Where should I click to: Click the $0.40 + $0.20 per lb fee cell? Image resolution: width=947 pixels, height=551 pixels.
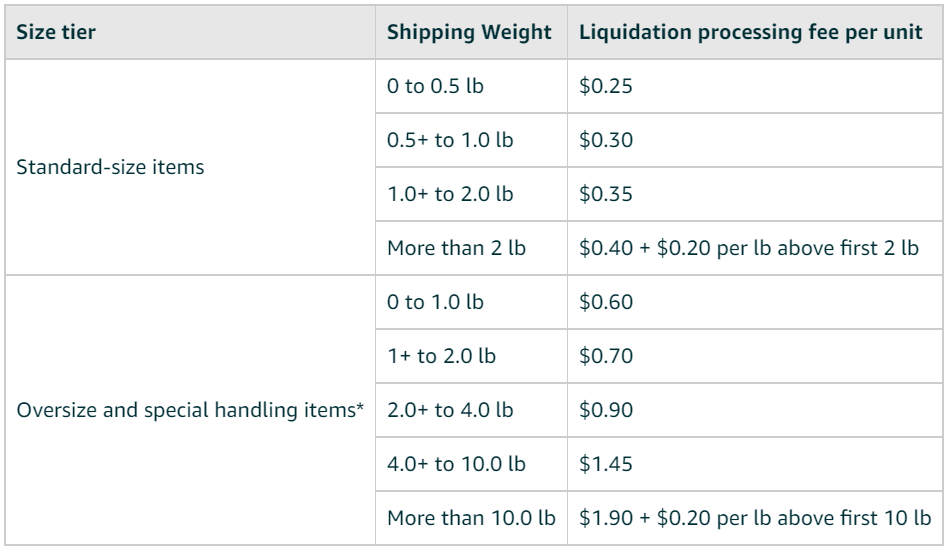(x=755, y=248)
